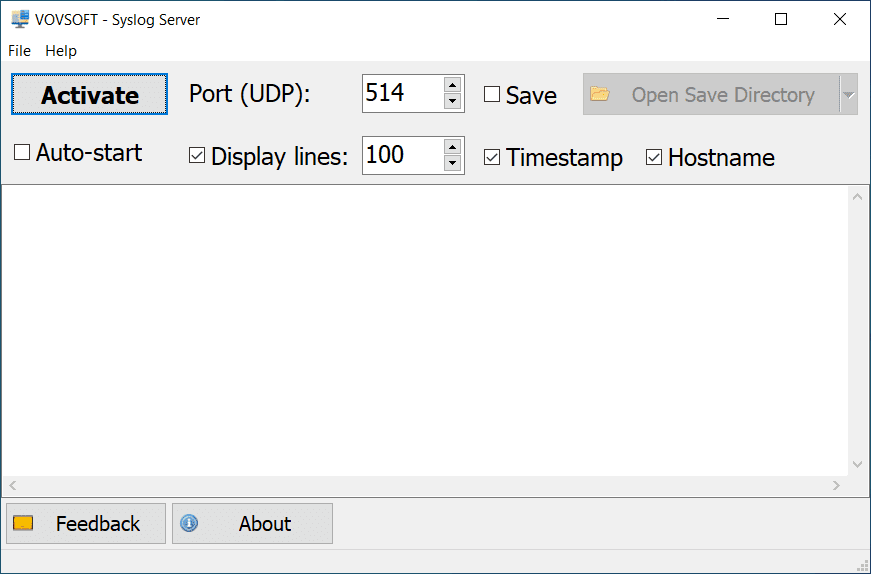871x574 pixels.
Task: Disable the Timestamp checkbox
Action: click(x=492, y=157)
